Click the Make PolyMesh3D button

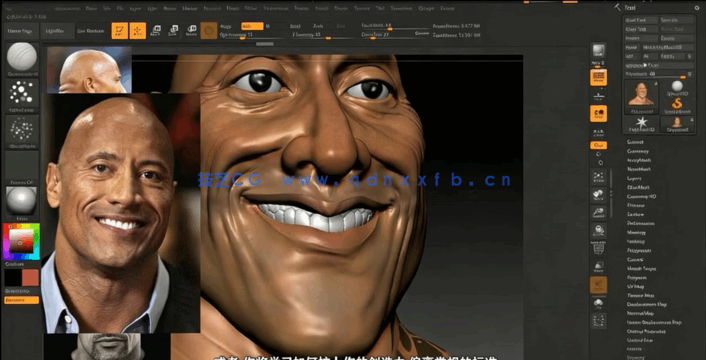click(668, 47)
